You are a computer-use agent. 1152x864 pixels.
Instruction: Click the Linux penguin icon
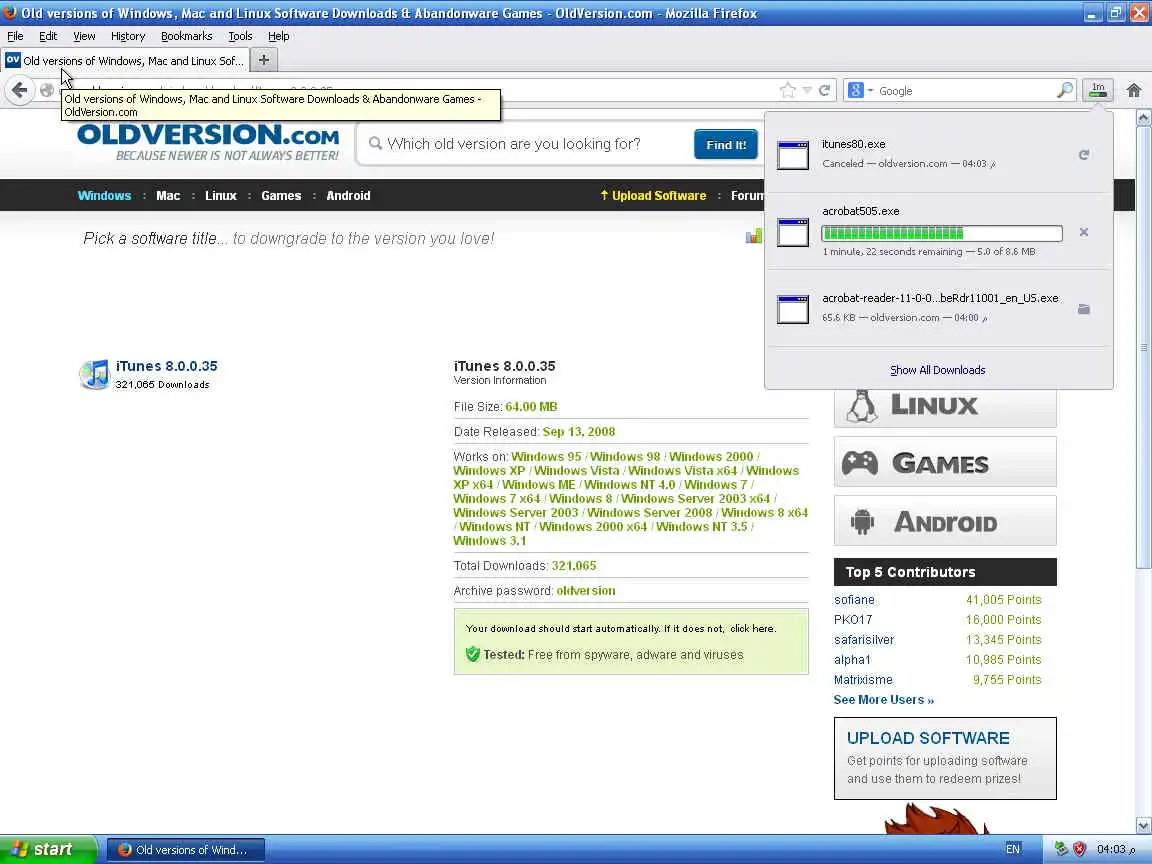862,406
